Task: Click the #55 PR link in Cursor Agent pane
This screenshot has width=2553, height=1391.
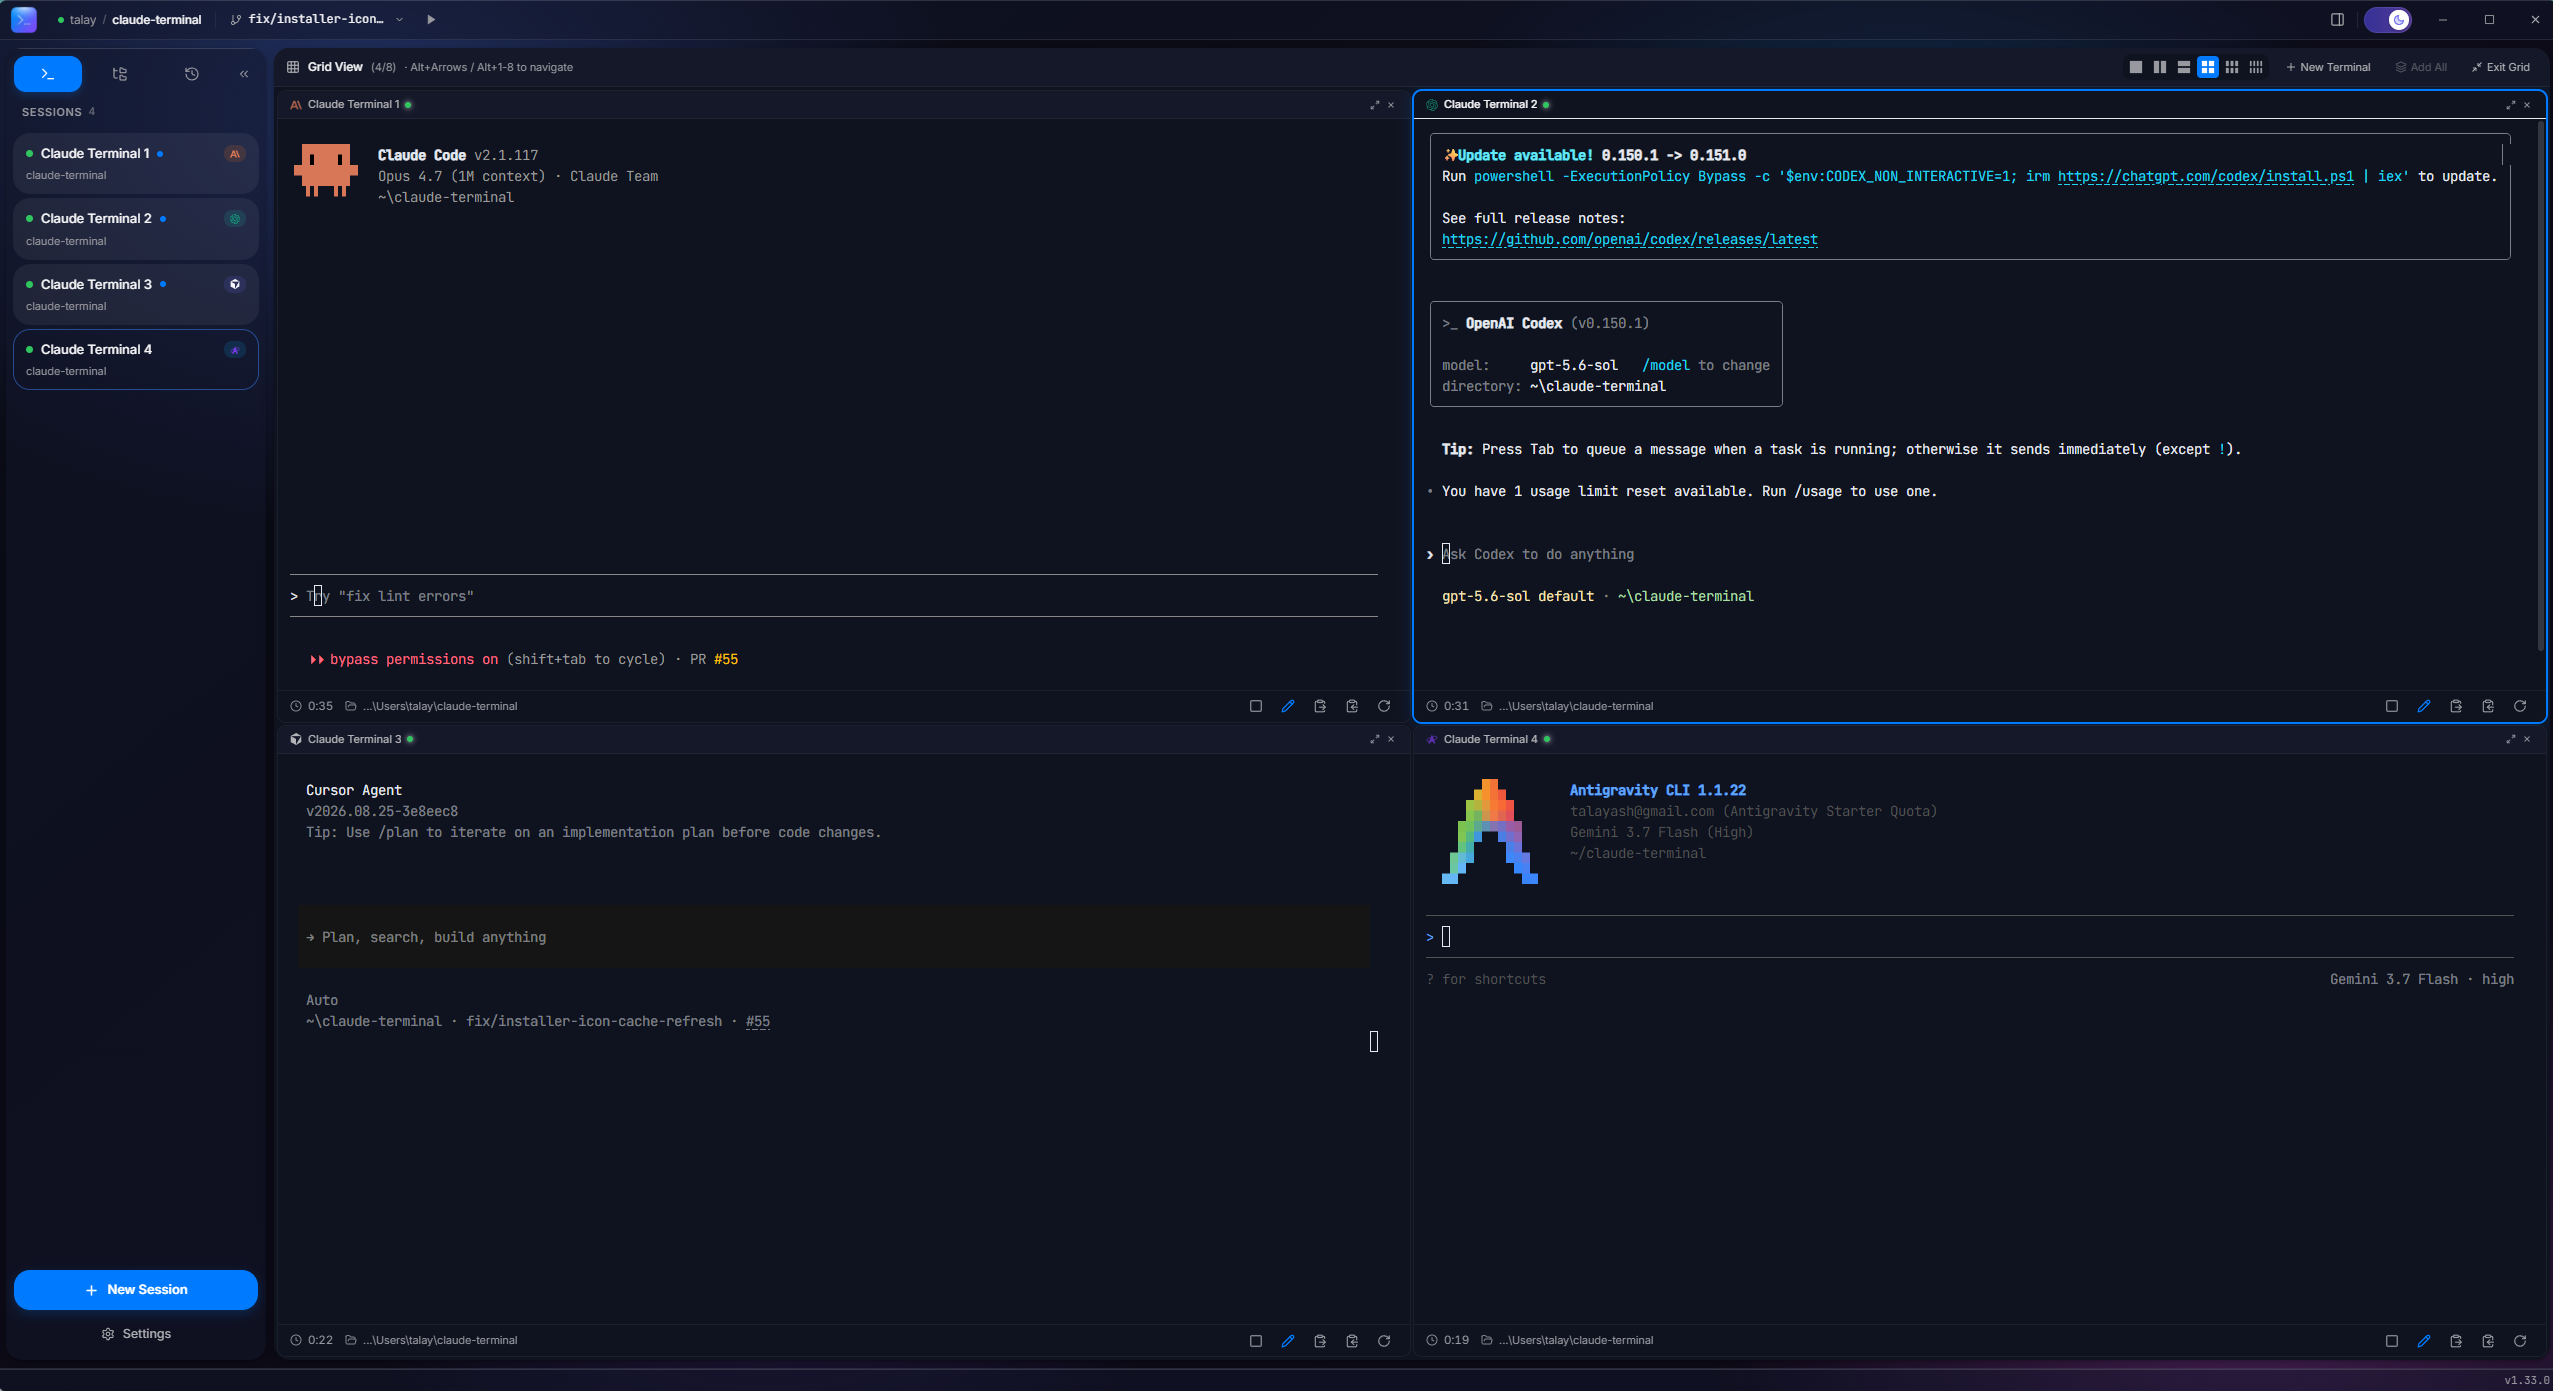Action: tap(758, 1022)
